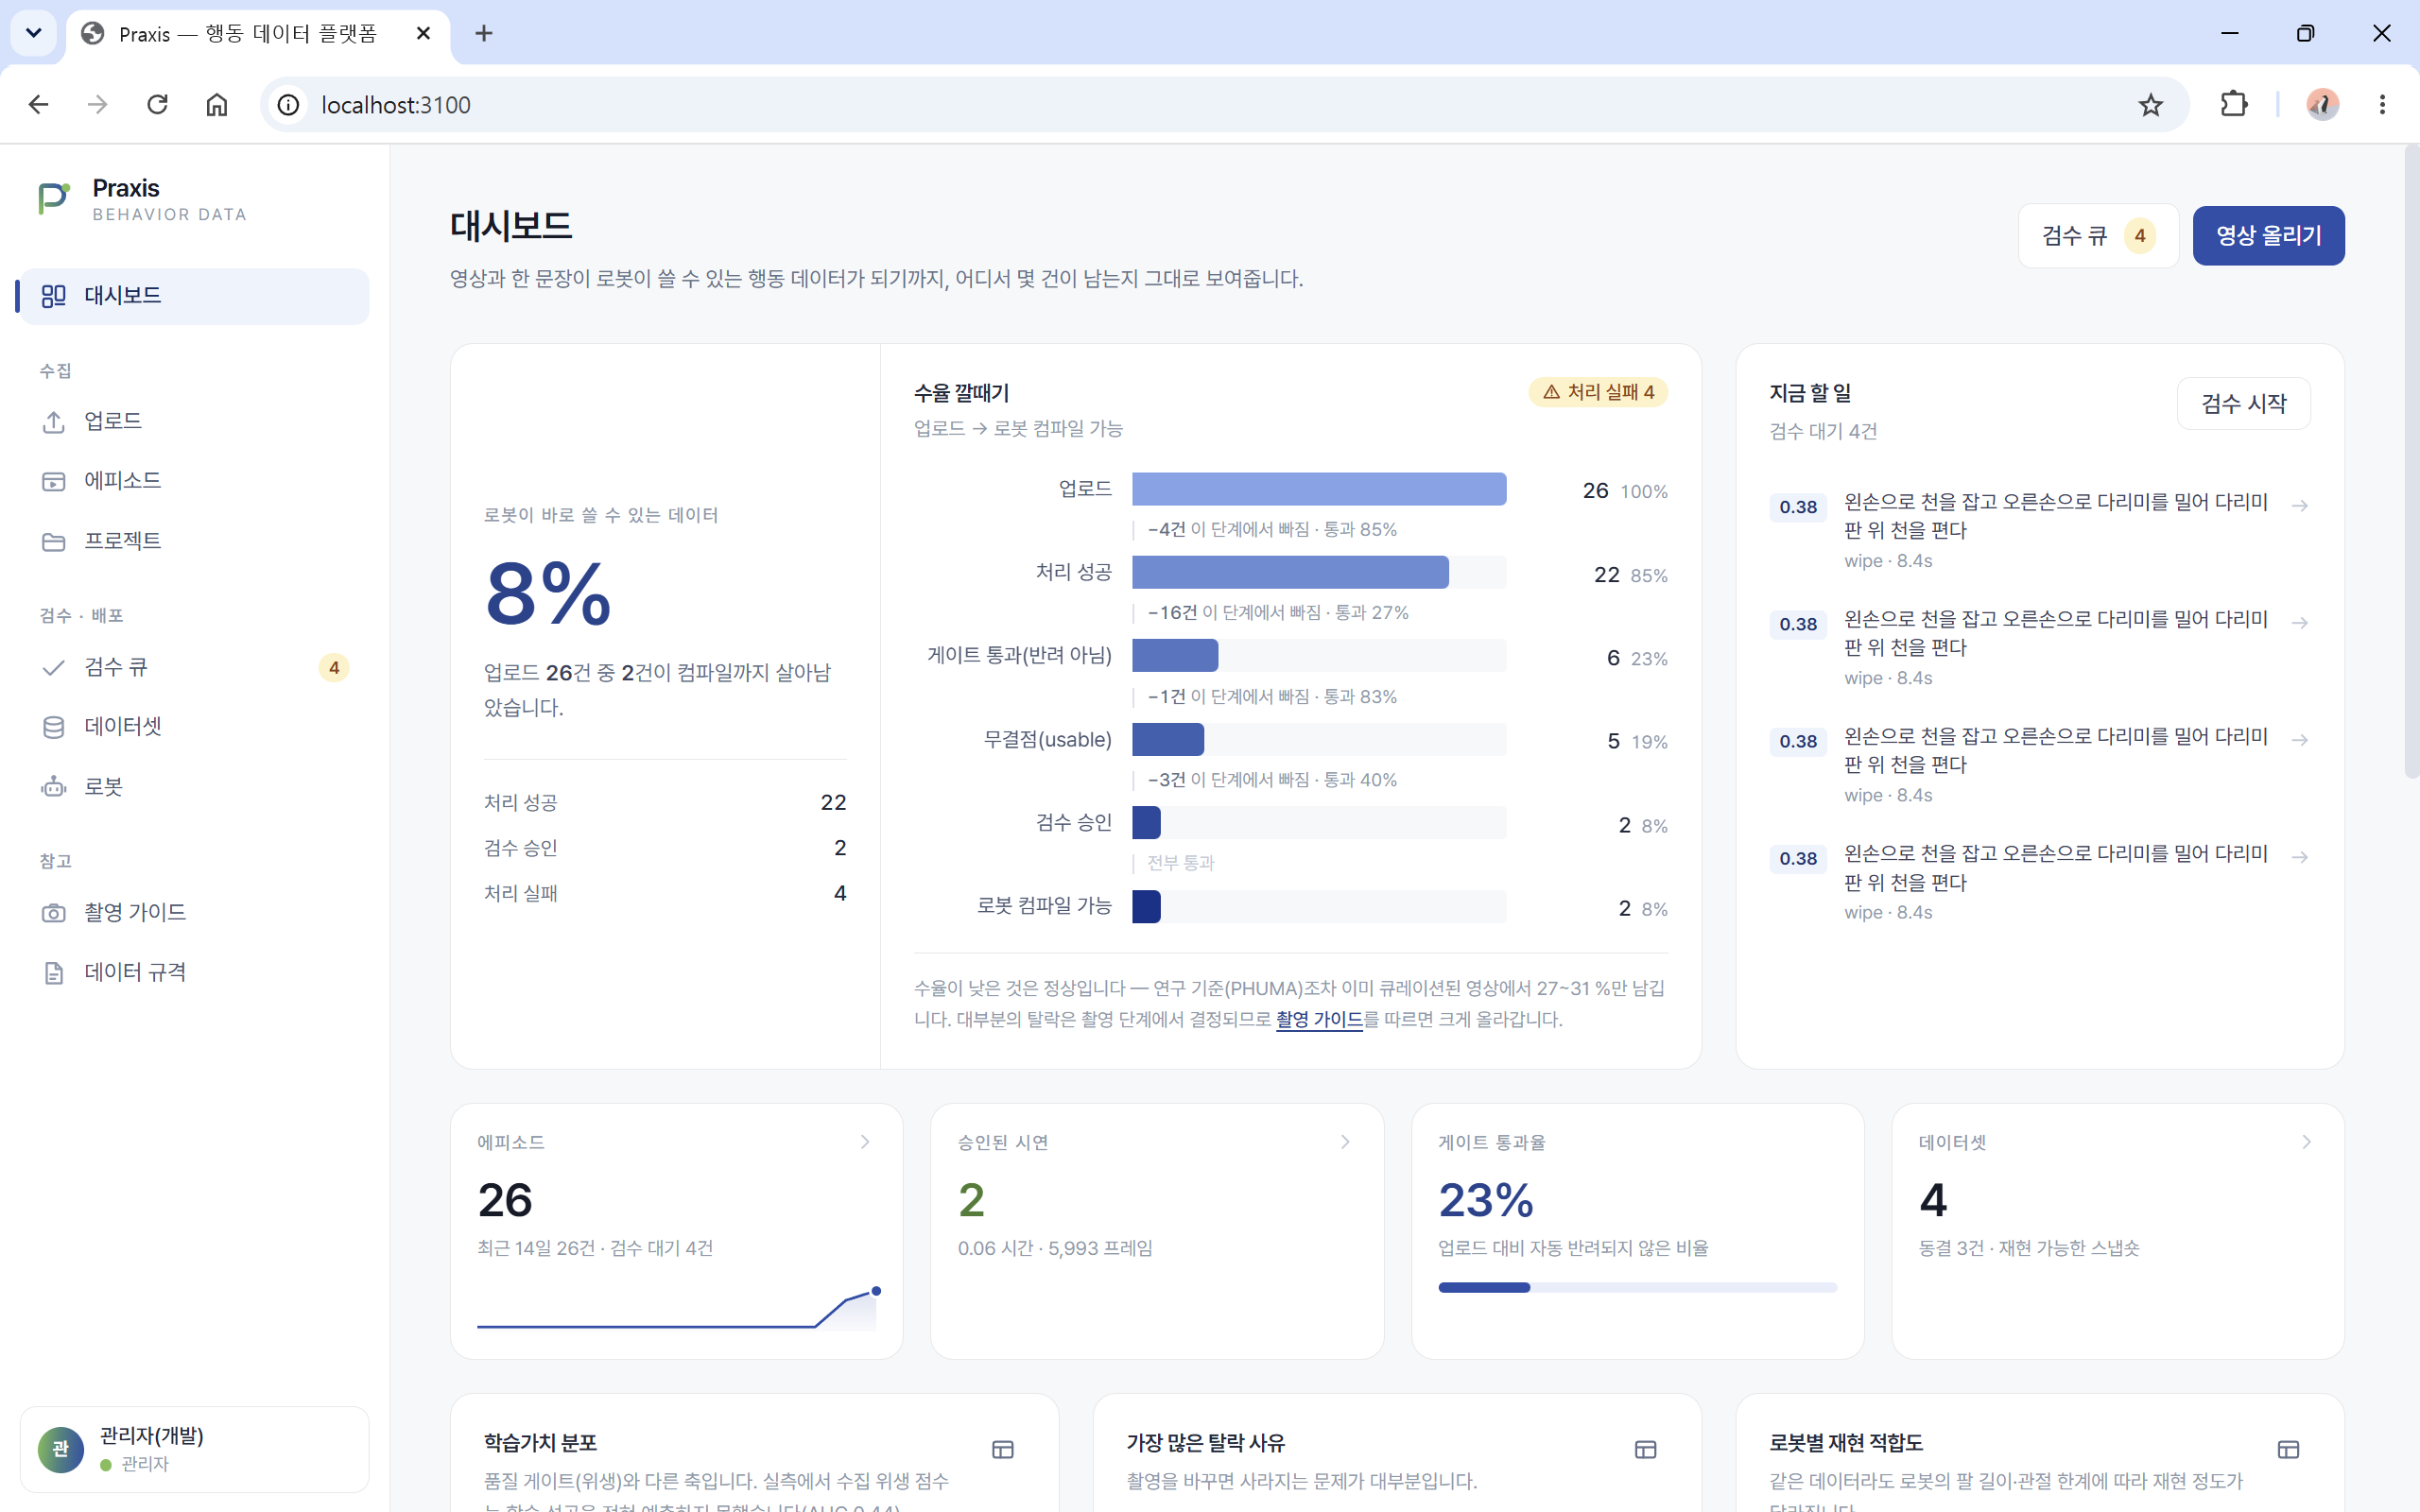Click the 영상 올리기 button
Viewport: 2420px width, 1512px height.
(2268, 236)
